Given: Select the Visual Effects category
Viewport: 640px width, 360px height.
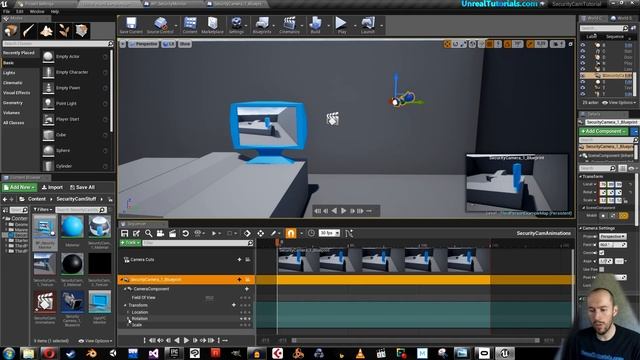Looking at the screenshot, I should click(x=17, y=93).
